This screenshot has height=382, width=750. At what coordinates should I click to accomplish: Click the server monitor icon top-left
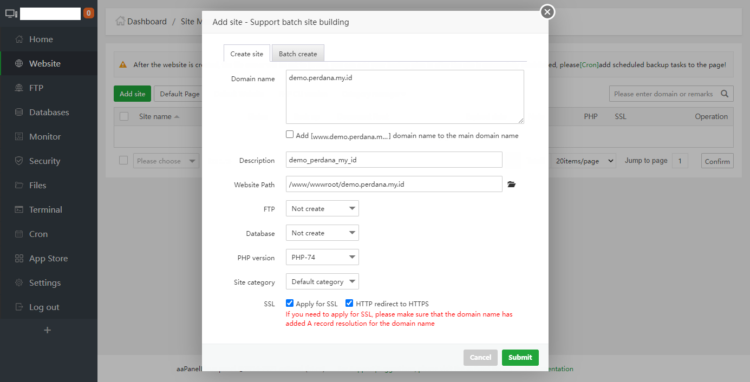pyautogui.click(x=11, y=13)
